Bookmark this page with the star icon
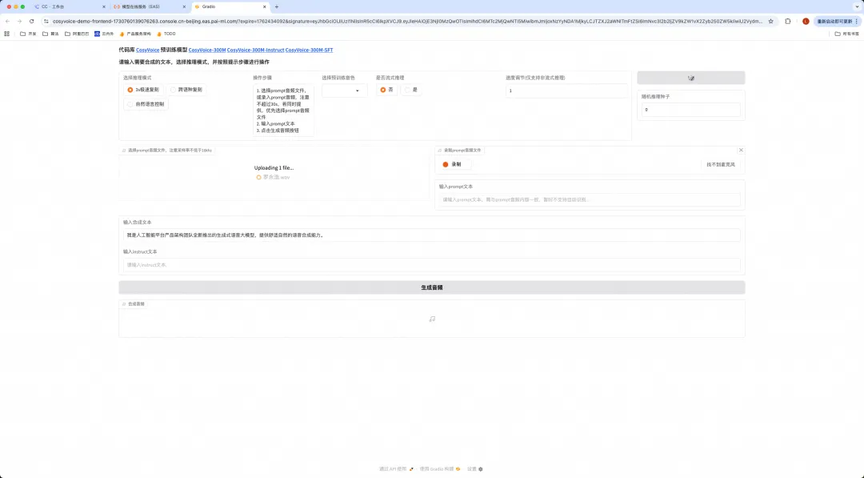The image size is (864, 478). click(x=771, y=21)
